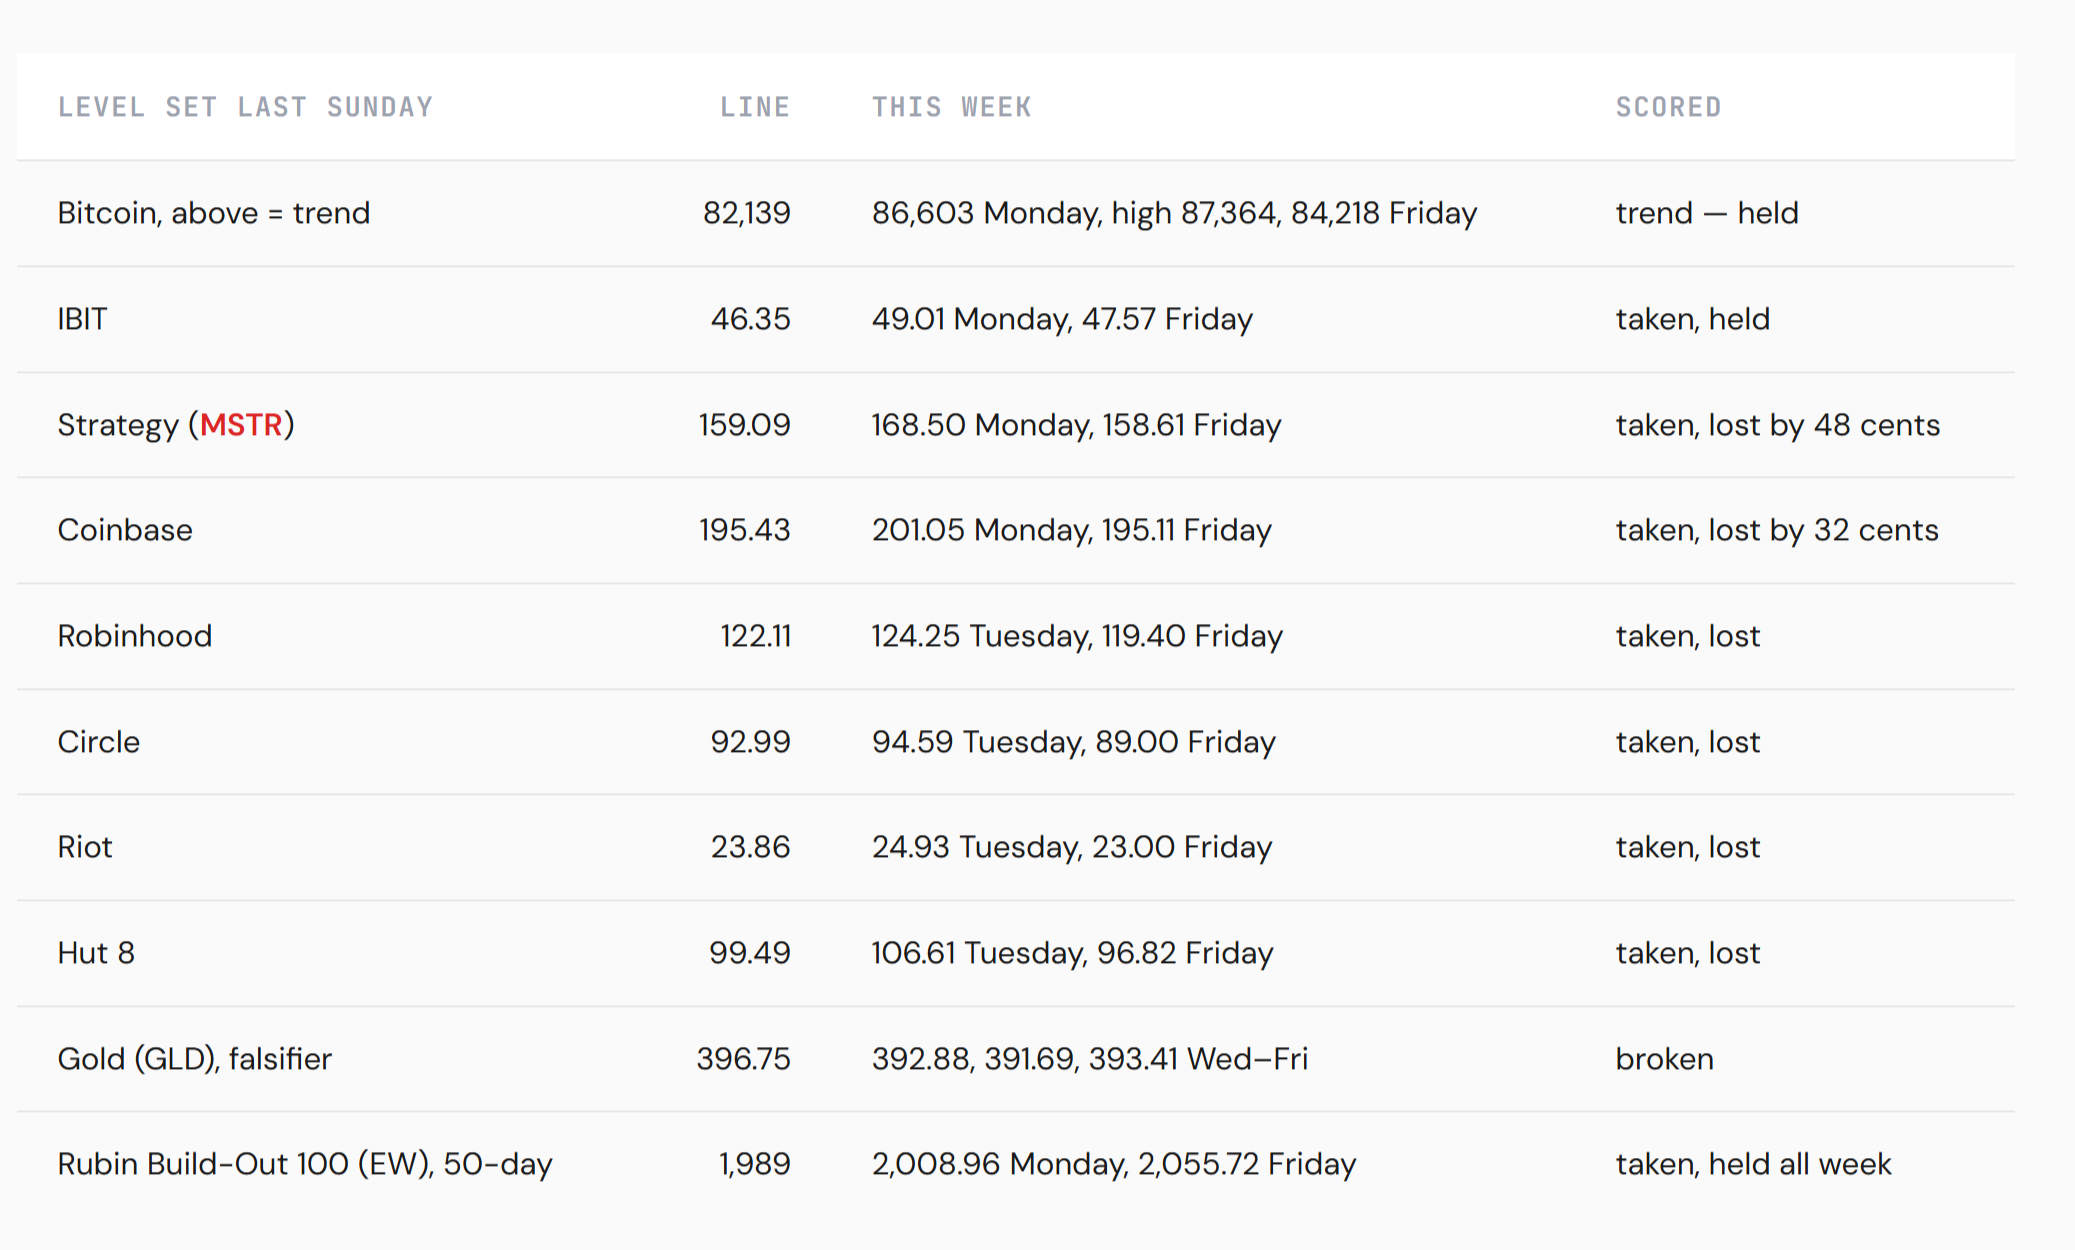
Task: Click the Coinbase row label
Action: coord(125,530)
